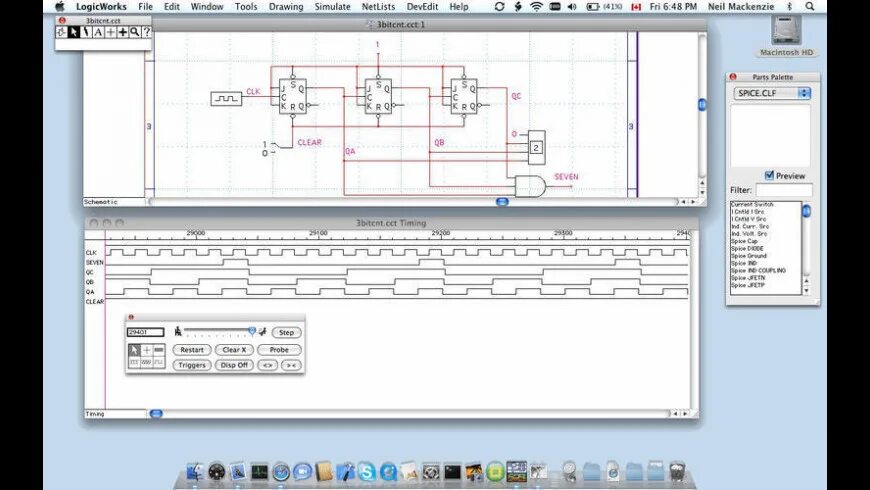Select the text 'A' tool in tool palette
This screenshot has height=490, width=870.
tap(98, 32)
